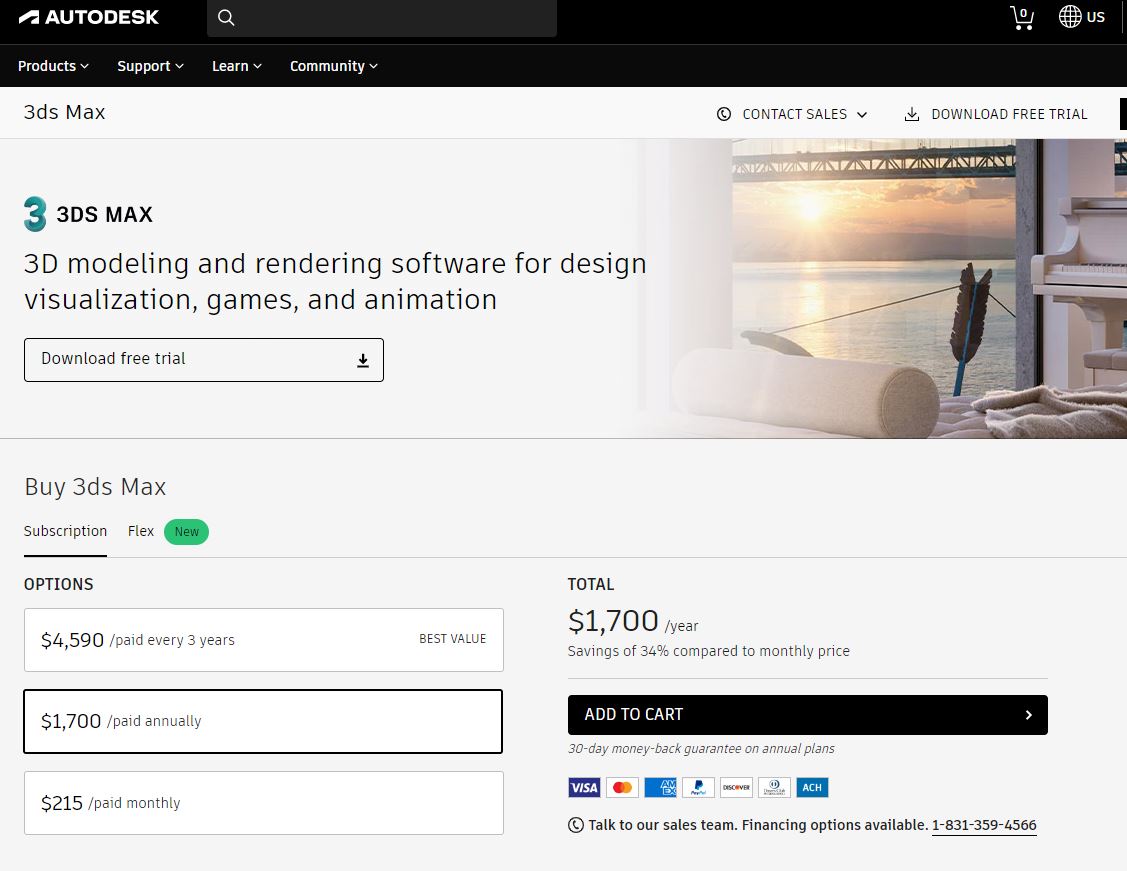
Task: Click the $1,700 /year total price
Action: coord(633,622)
